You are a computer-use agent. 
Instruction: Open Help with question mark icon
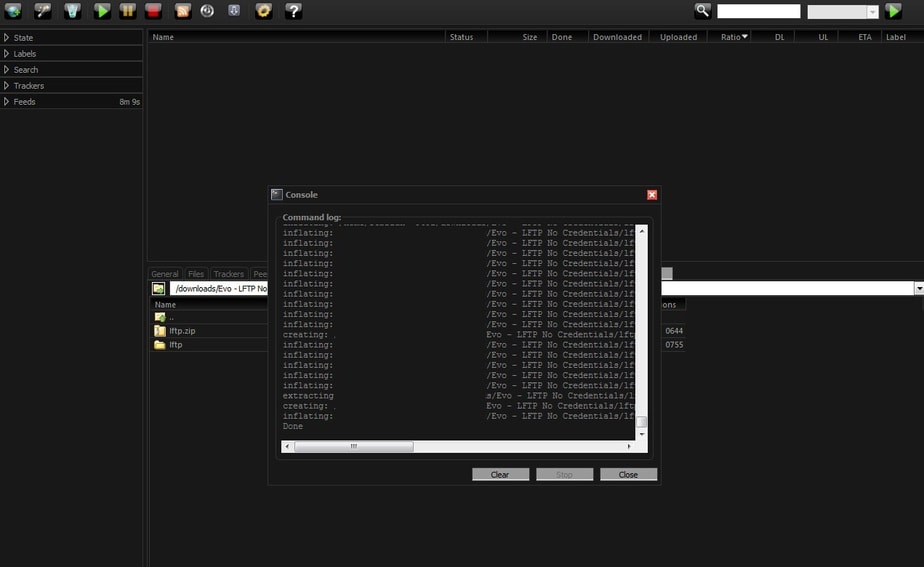pyautogui.click(x=293, y=11)
